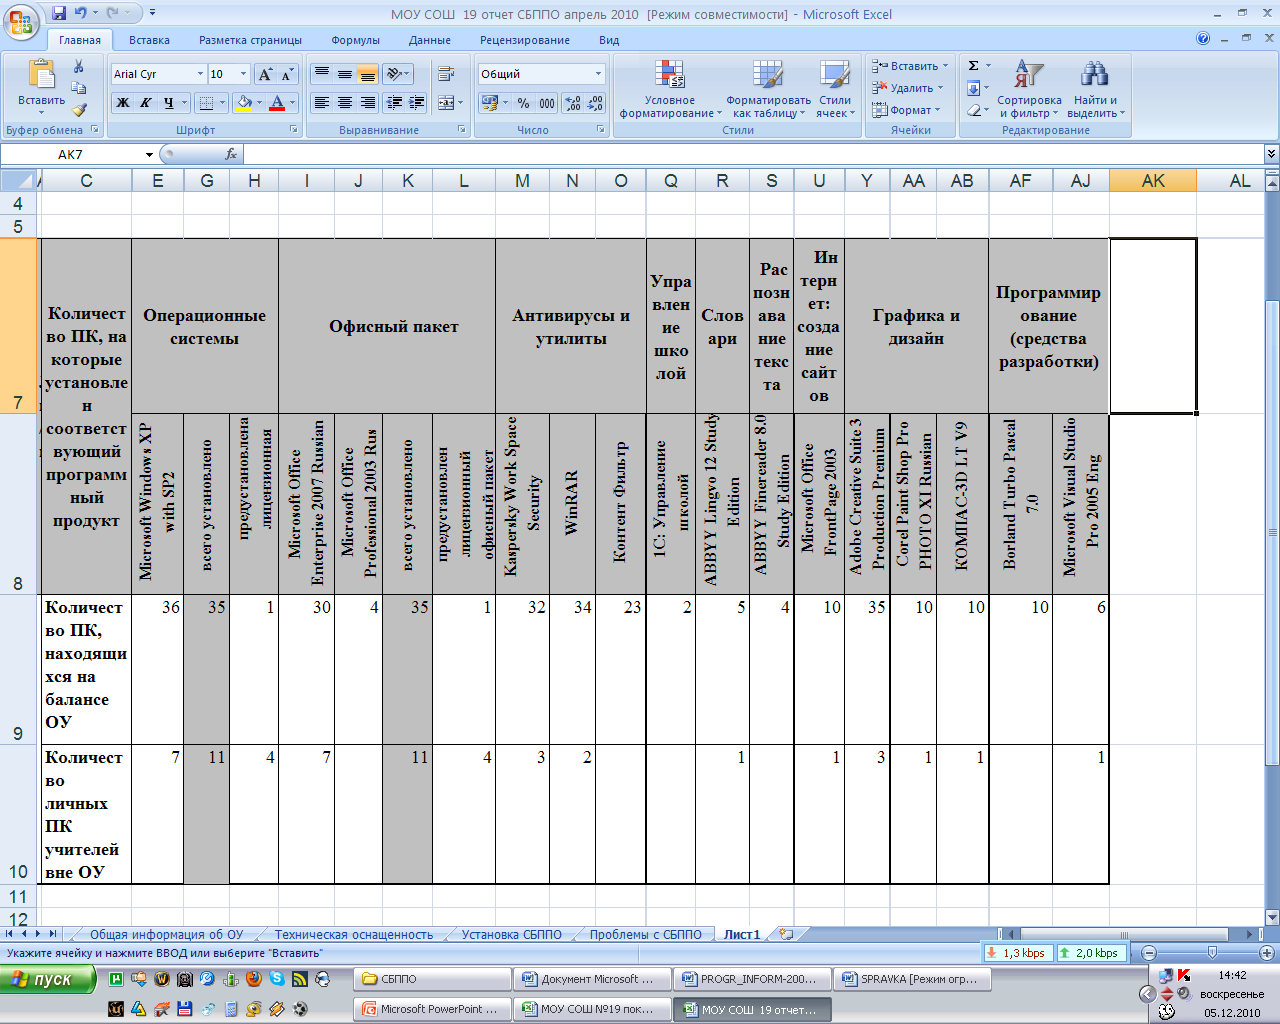
Task: Click the Paste (Вставить) button
Action: click(41, 86)
